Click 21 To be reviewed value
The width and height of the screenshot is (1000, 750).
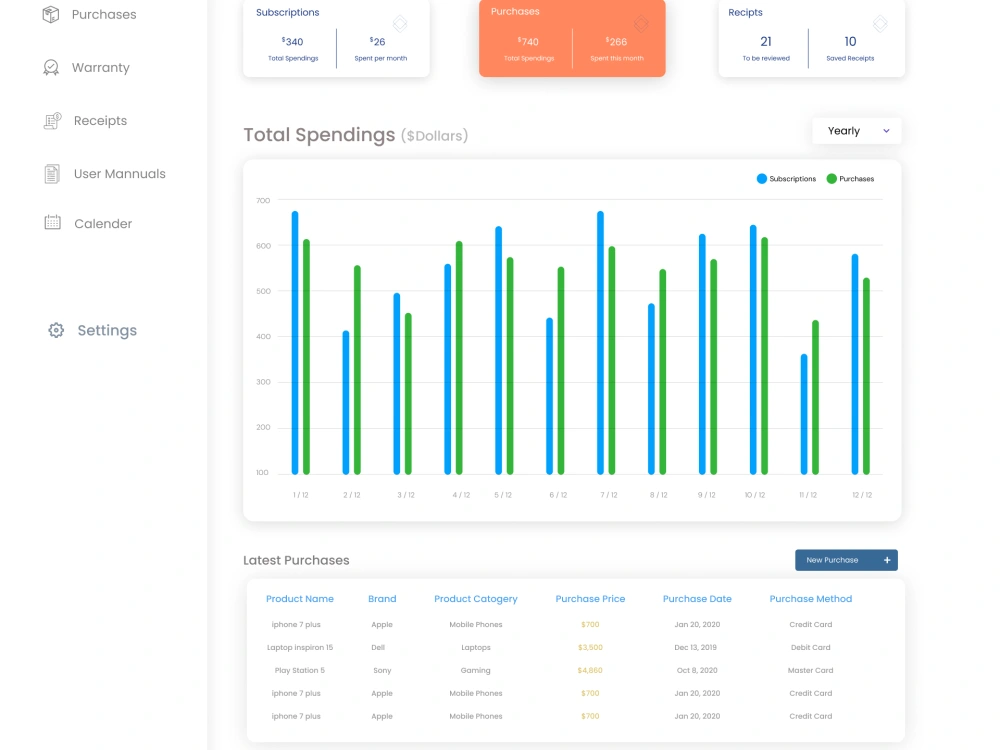point(766,41)
